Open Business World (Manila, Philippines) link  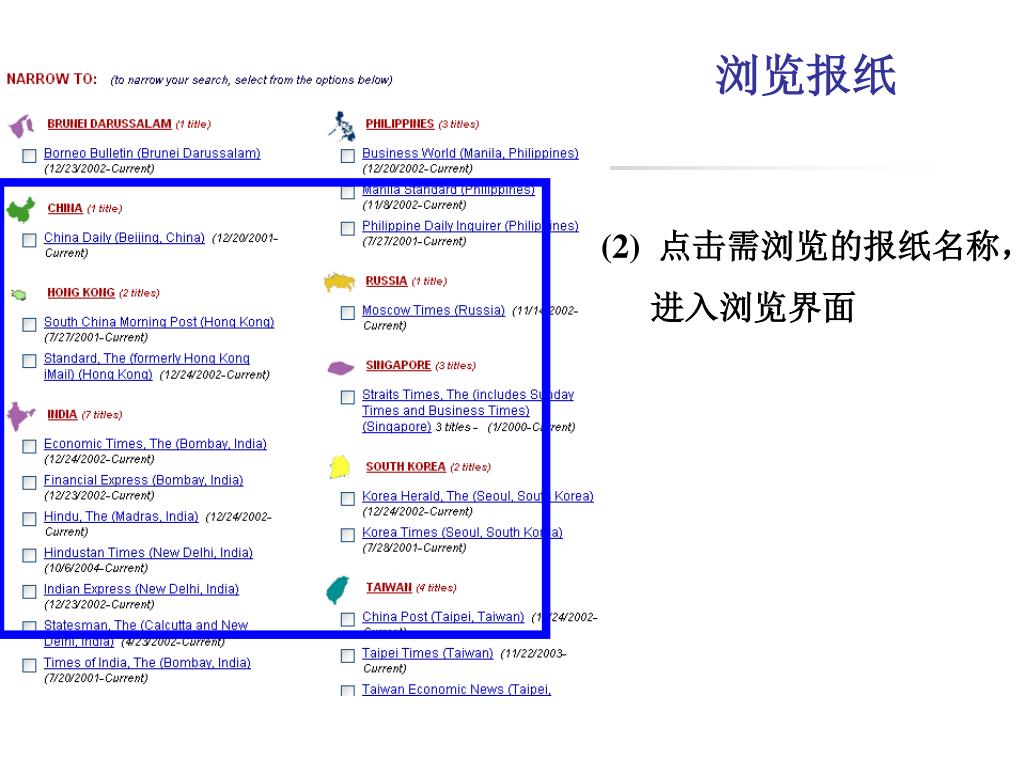tap(470, 153)
